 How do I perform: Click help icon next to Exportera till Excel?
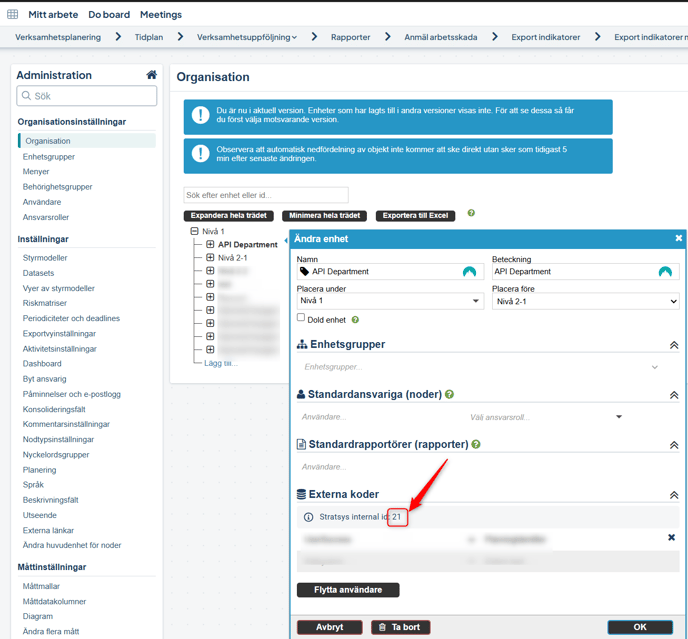(x=471, y=213)
